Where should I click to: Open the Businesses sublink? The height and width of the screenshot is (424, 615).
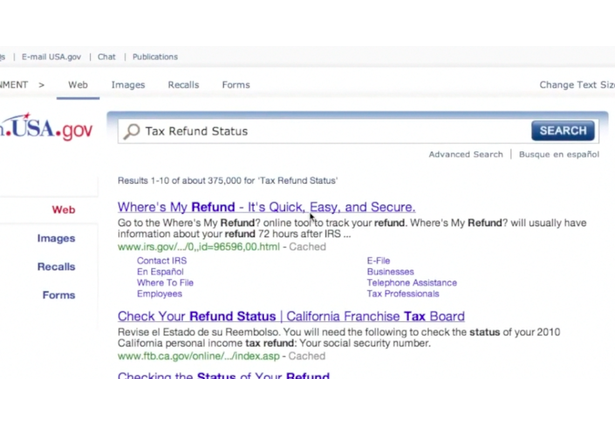[390, 271]
